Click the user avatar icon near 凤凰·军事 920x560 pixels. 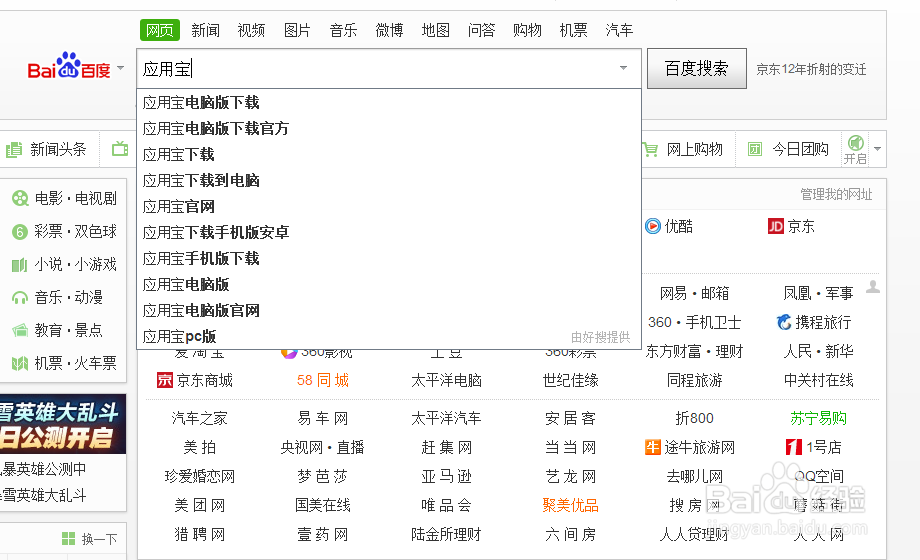coord(874,286)
